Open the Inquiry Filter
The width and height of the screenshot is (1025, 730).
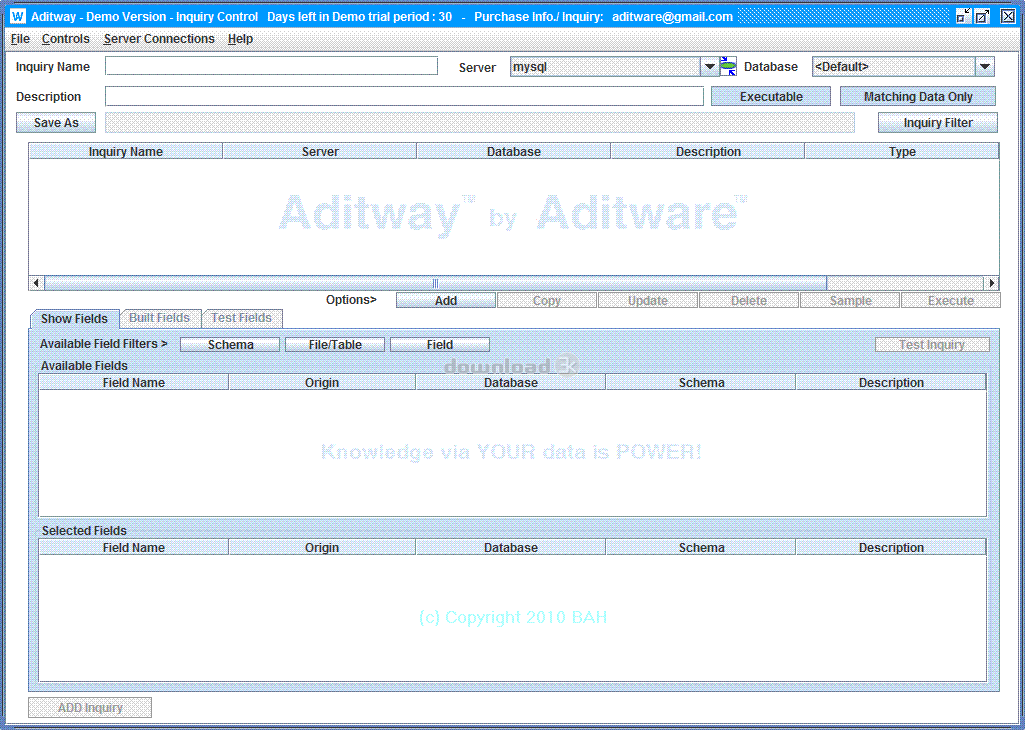point(937,123)
